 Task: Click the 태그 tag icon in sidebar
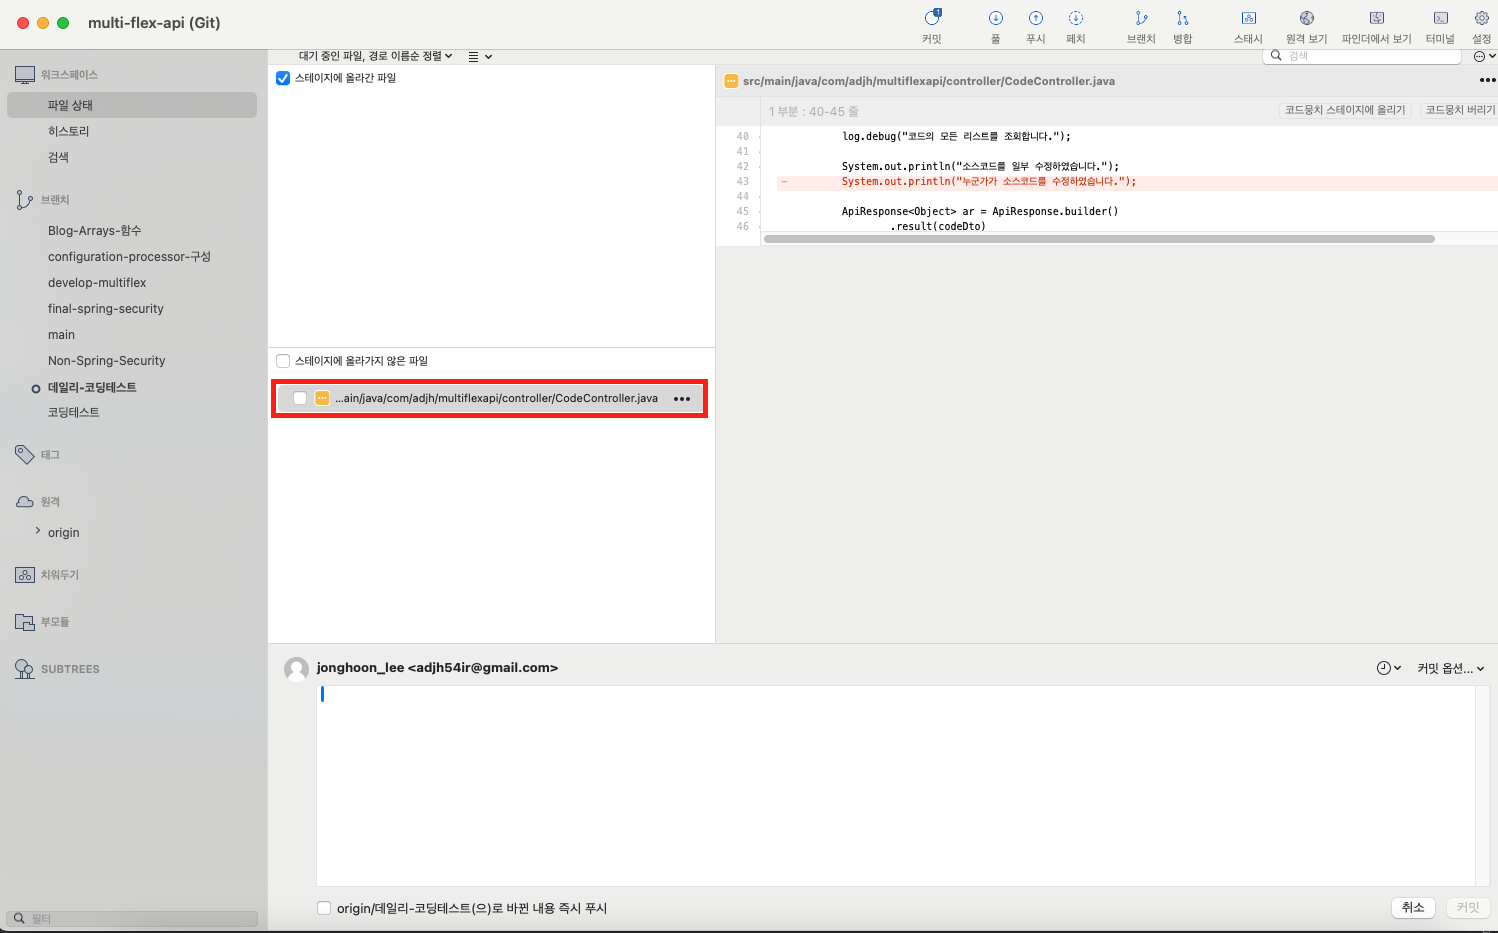point(25,455)
